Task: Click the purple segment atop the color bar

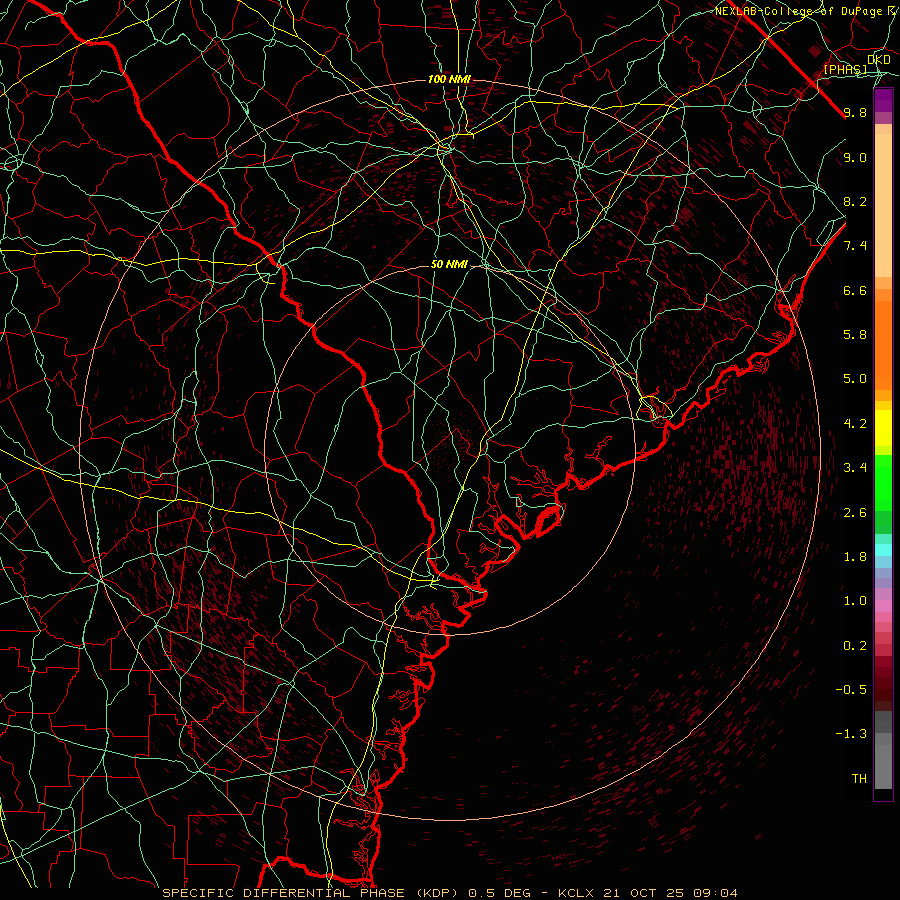Action: point(883,100)
